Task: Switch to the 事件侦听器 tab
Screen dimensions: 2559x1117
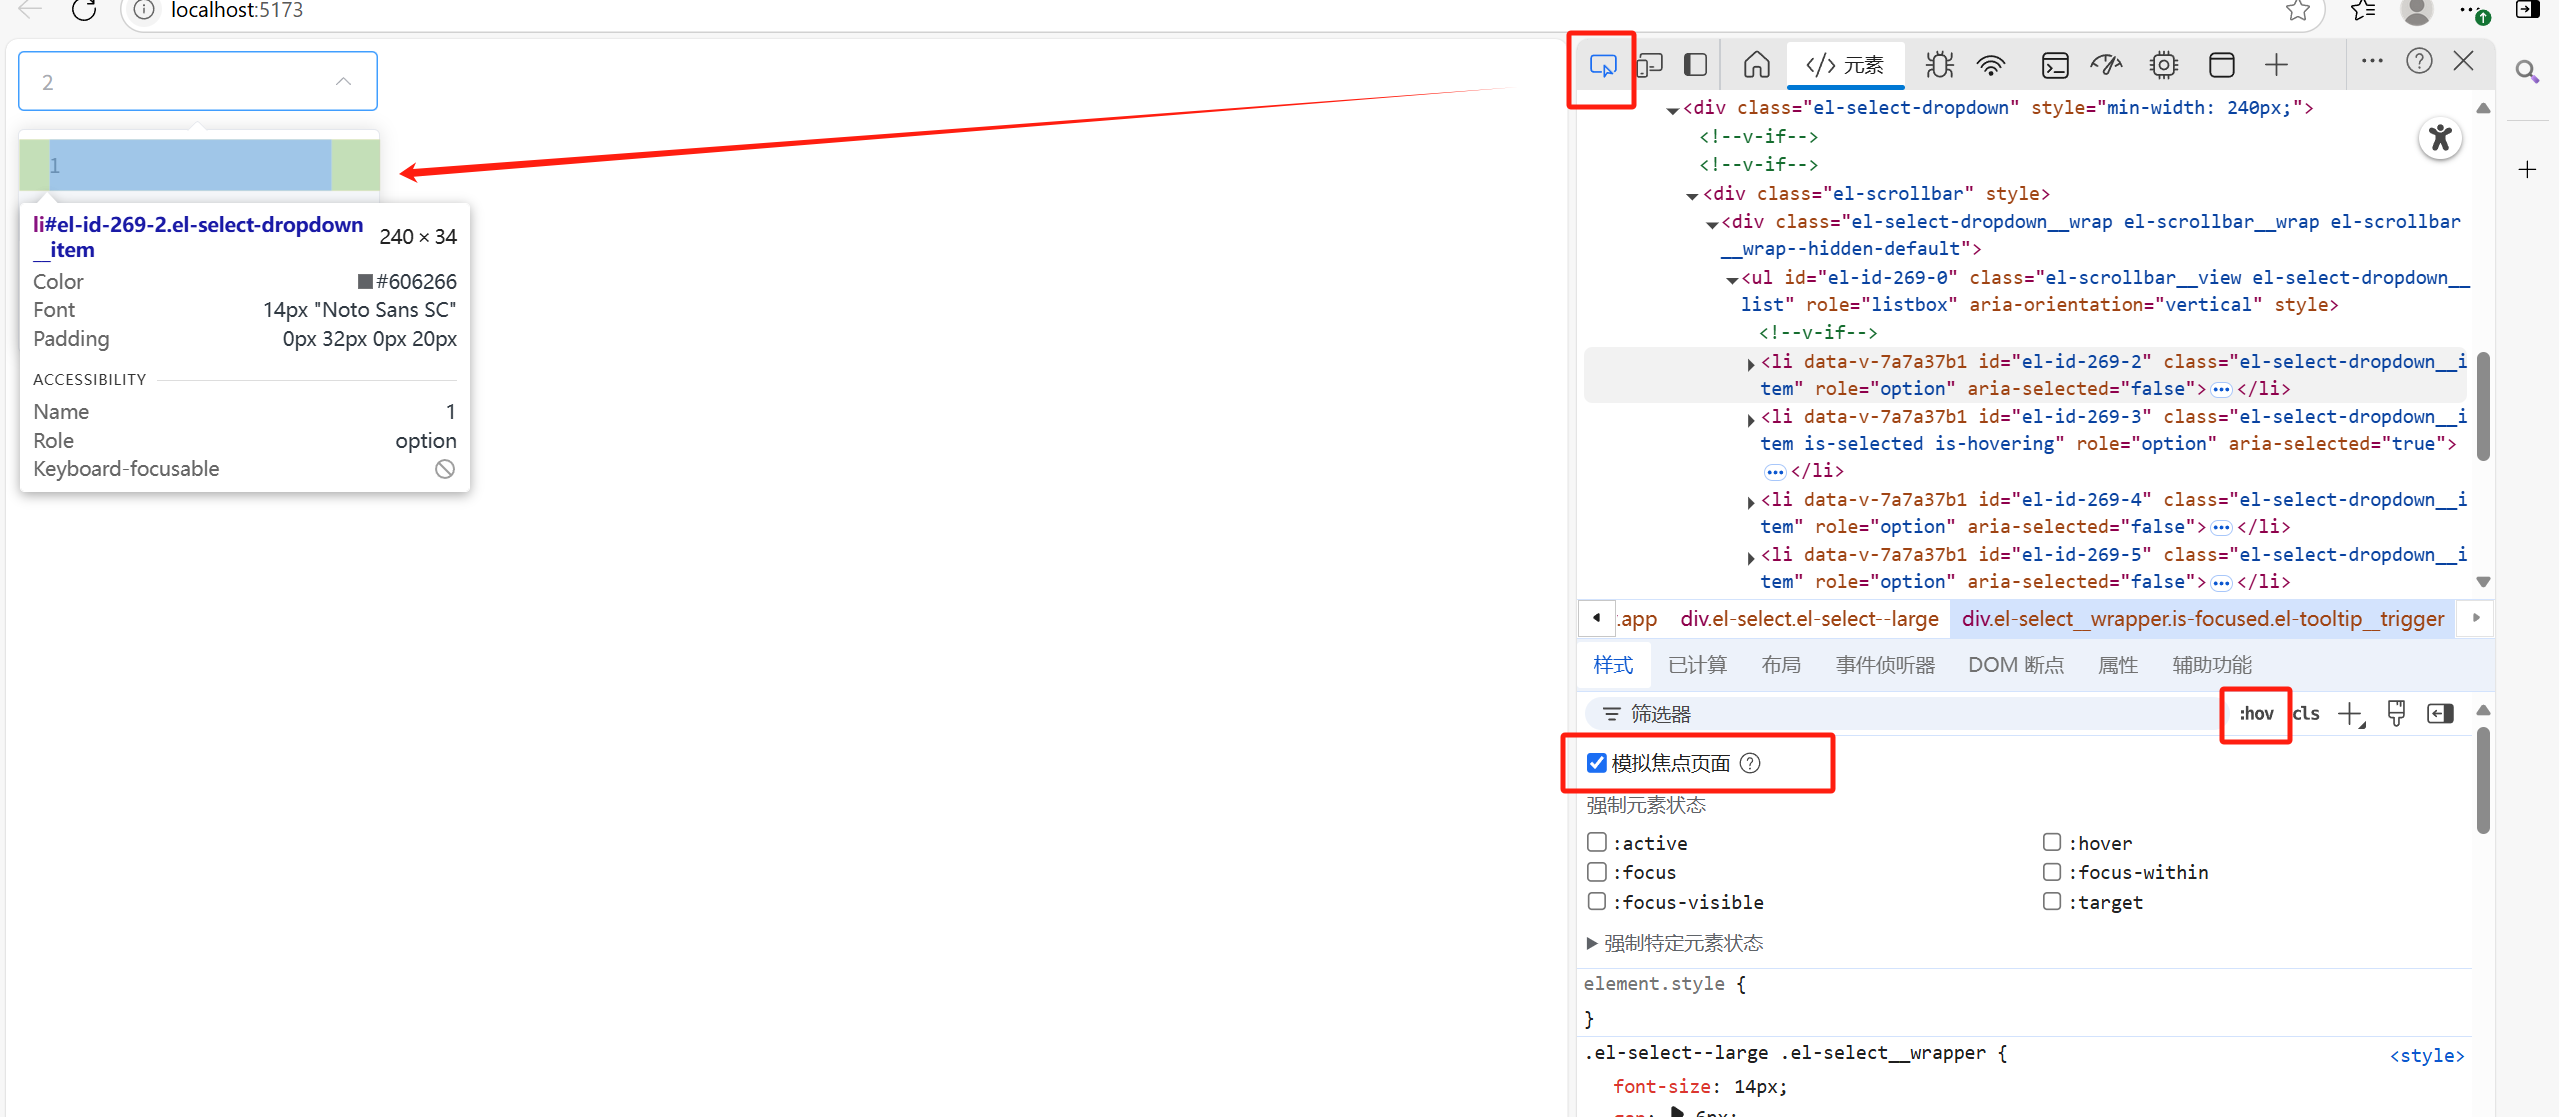Action: coord(1884,665)
